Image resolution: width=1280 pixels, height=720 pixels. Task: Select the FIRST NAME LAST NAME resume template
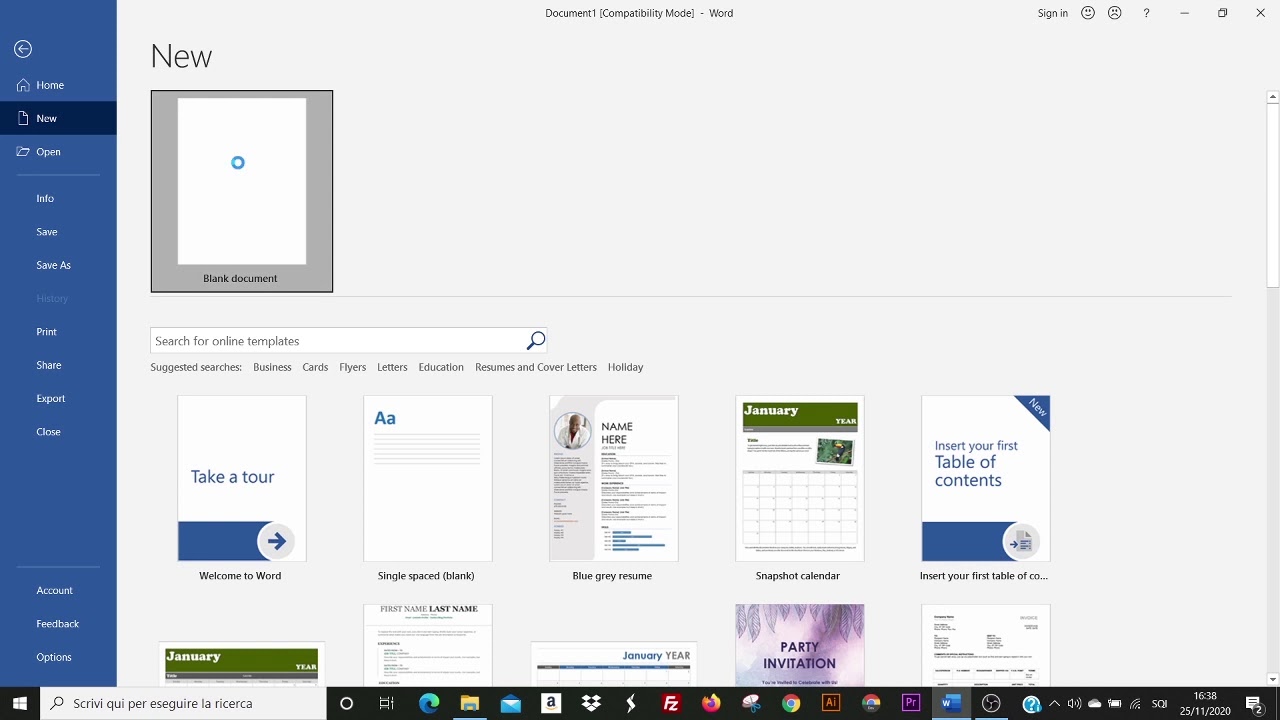pos(428,645)
